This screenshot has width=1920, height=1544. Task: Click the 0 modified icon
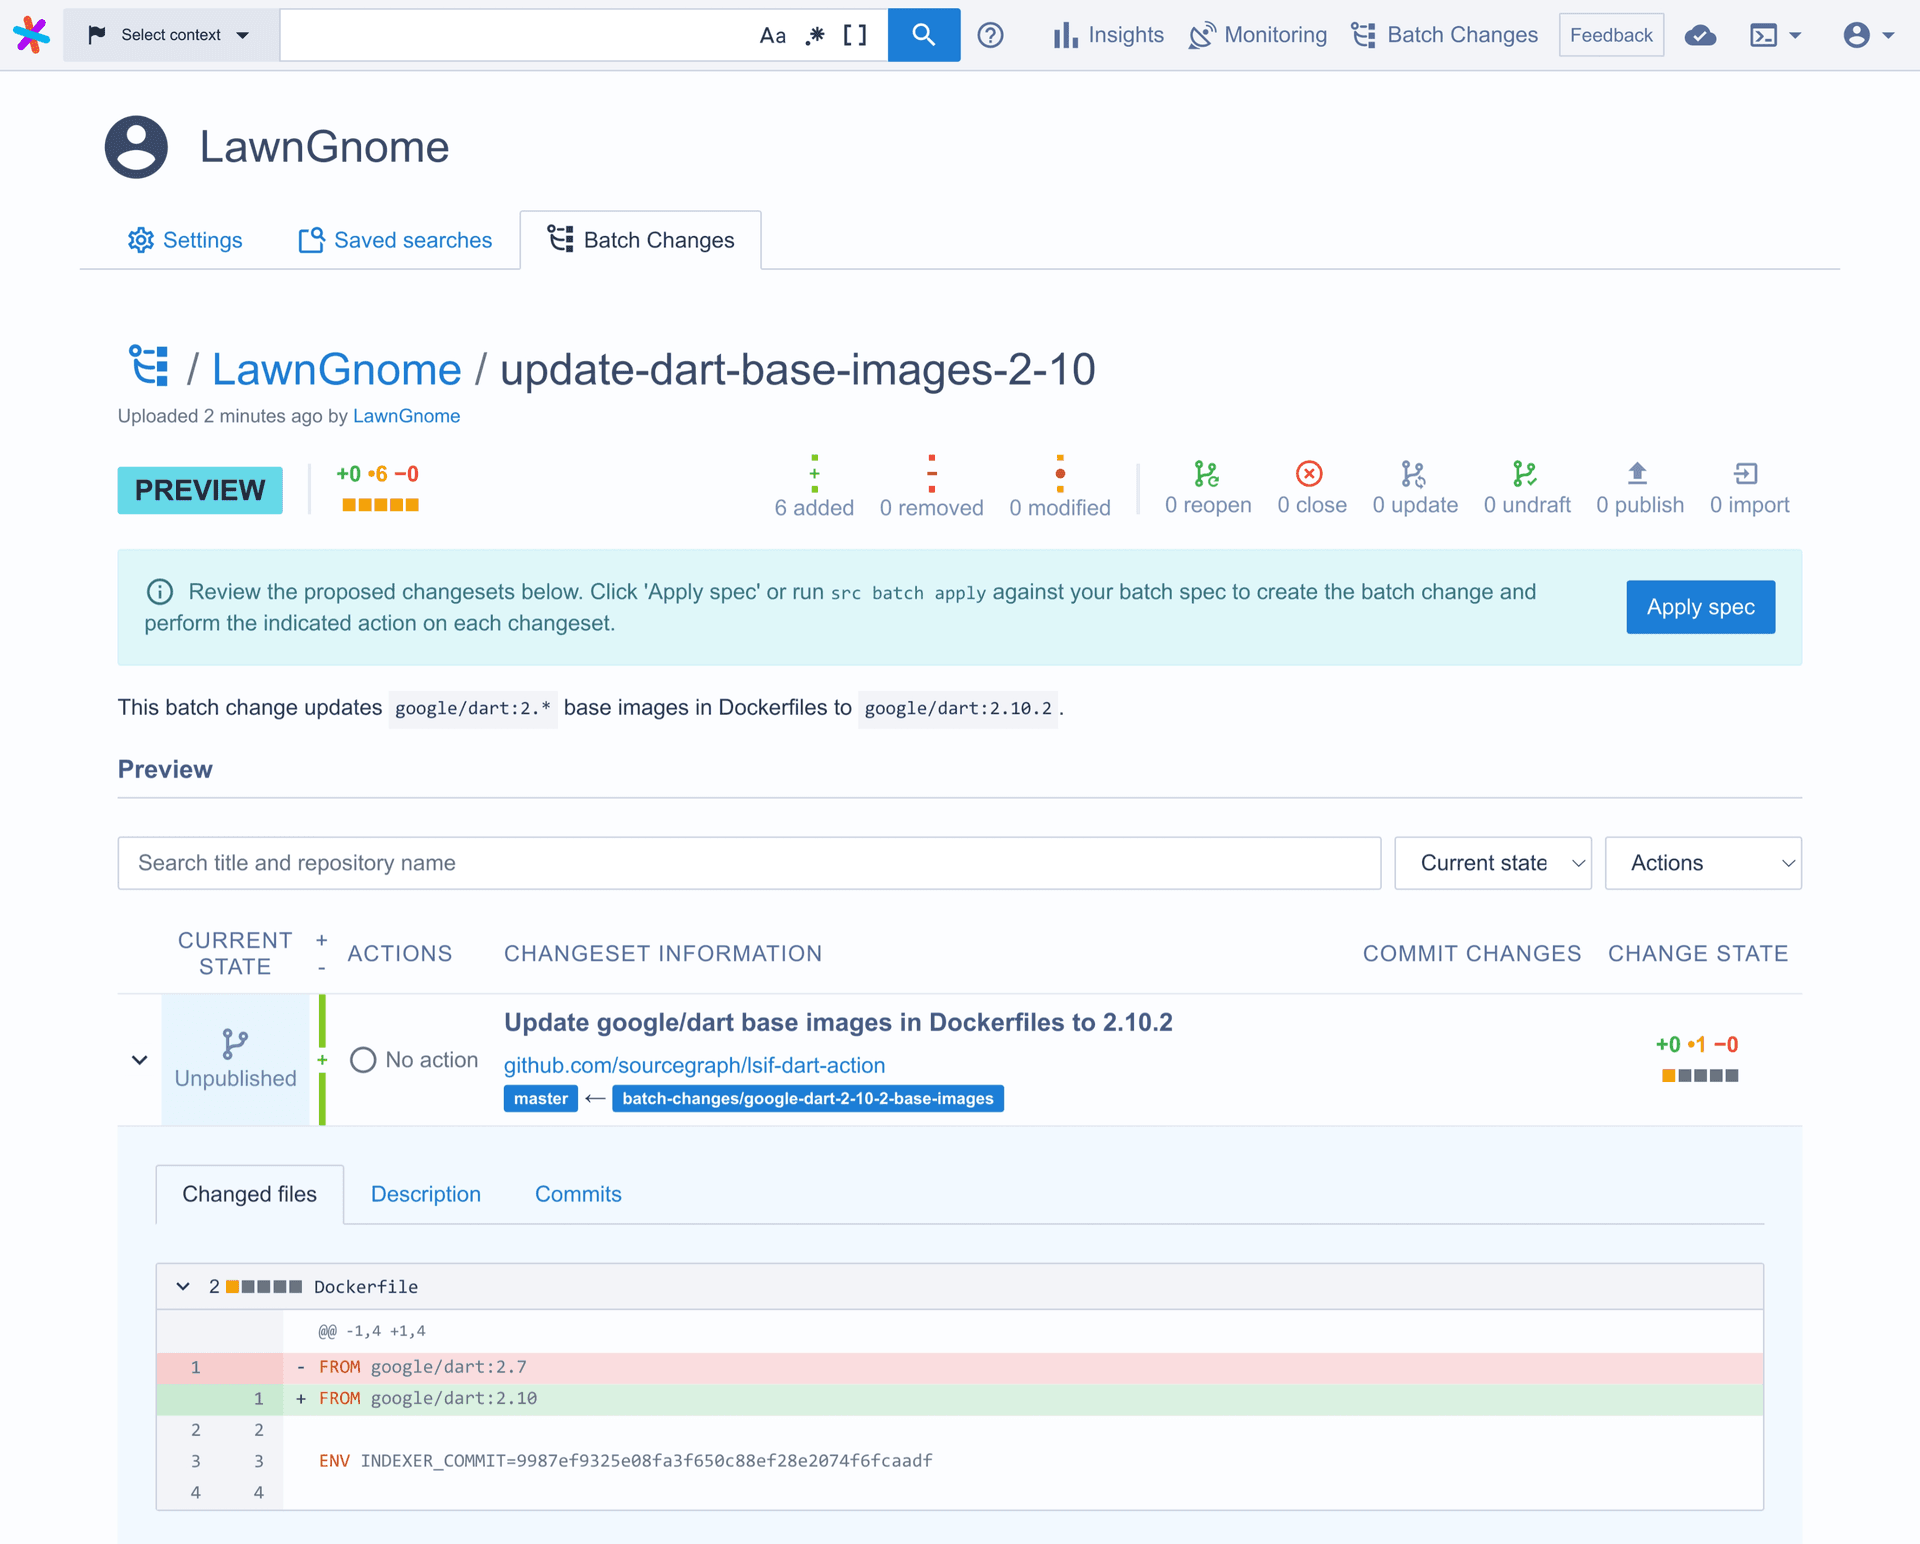tap(1060, 473)
